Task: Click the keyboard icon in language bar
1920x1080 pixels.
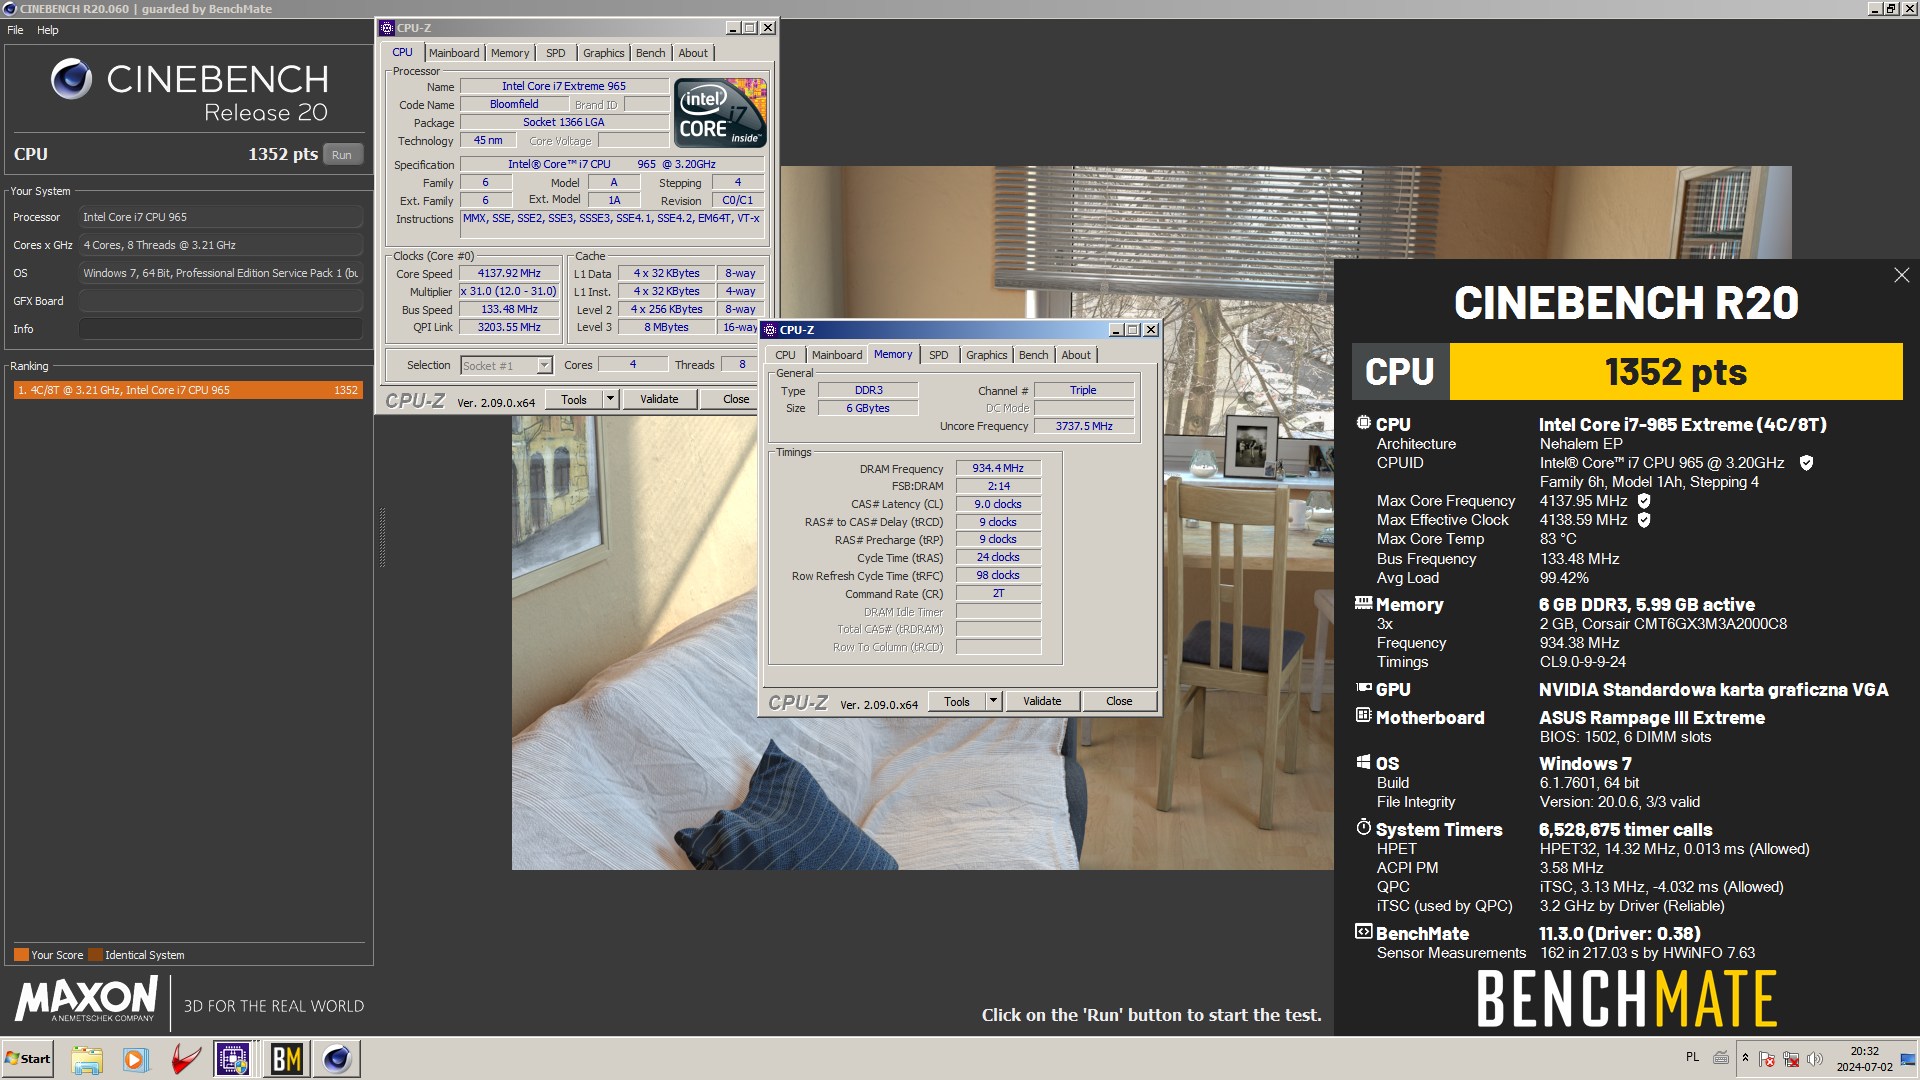Action: pos(1721,1057)
